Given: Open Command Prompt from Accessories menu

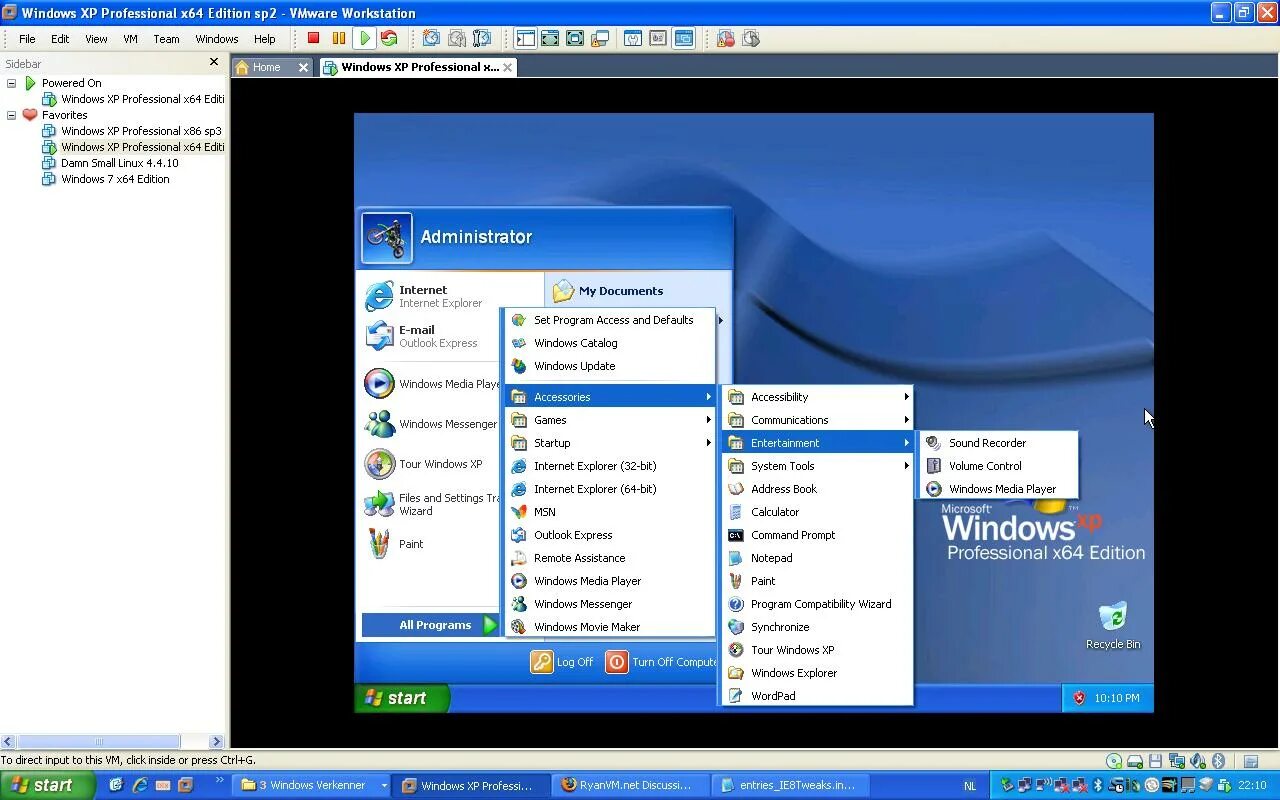Looking at the screenshot, I should click(817, 535).
